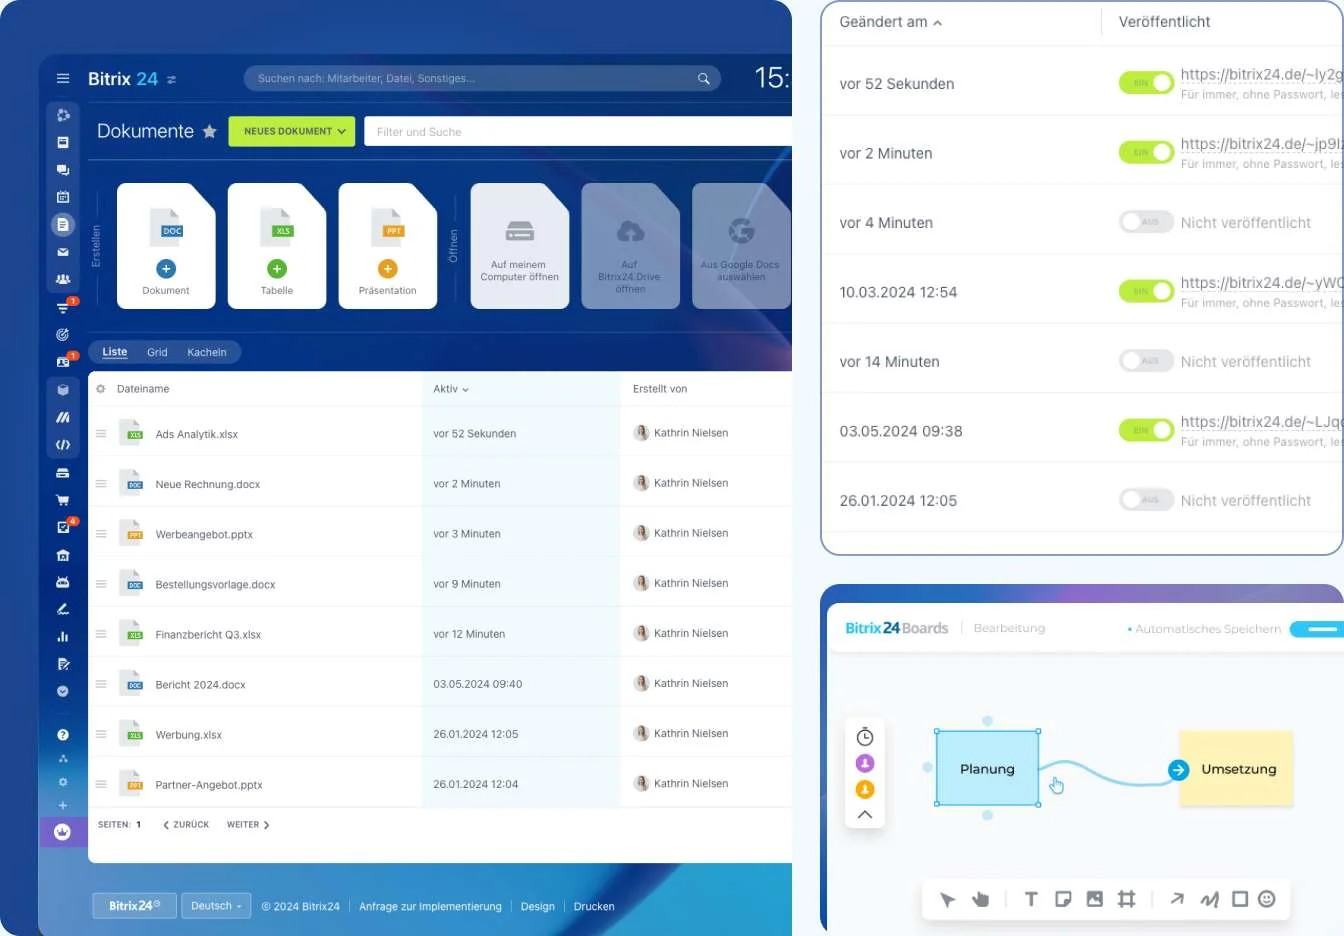Turn off publishing for the 'vor 52 Sekunden' row
Screen dimensions: 1344x936
(1146, 83)
